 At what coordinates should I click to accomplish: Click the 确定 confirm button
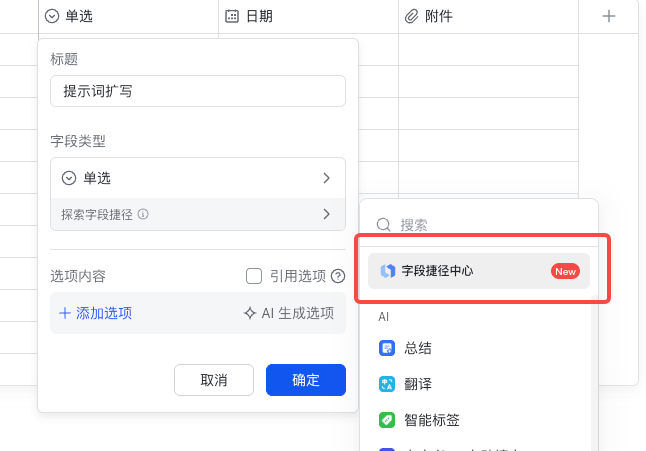pos(306,380)
